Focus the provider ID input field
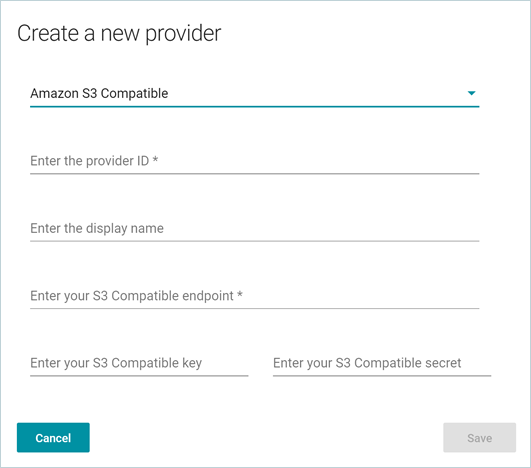Viewport: 531px width, 468px height. click(x=255, y=161)
